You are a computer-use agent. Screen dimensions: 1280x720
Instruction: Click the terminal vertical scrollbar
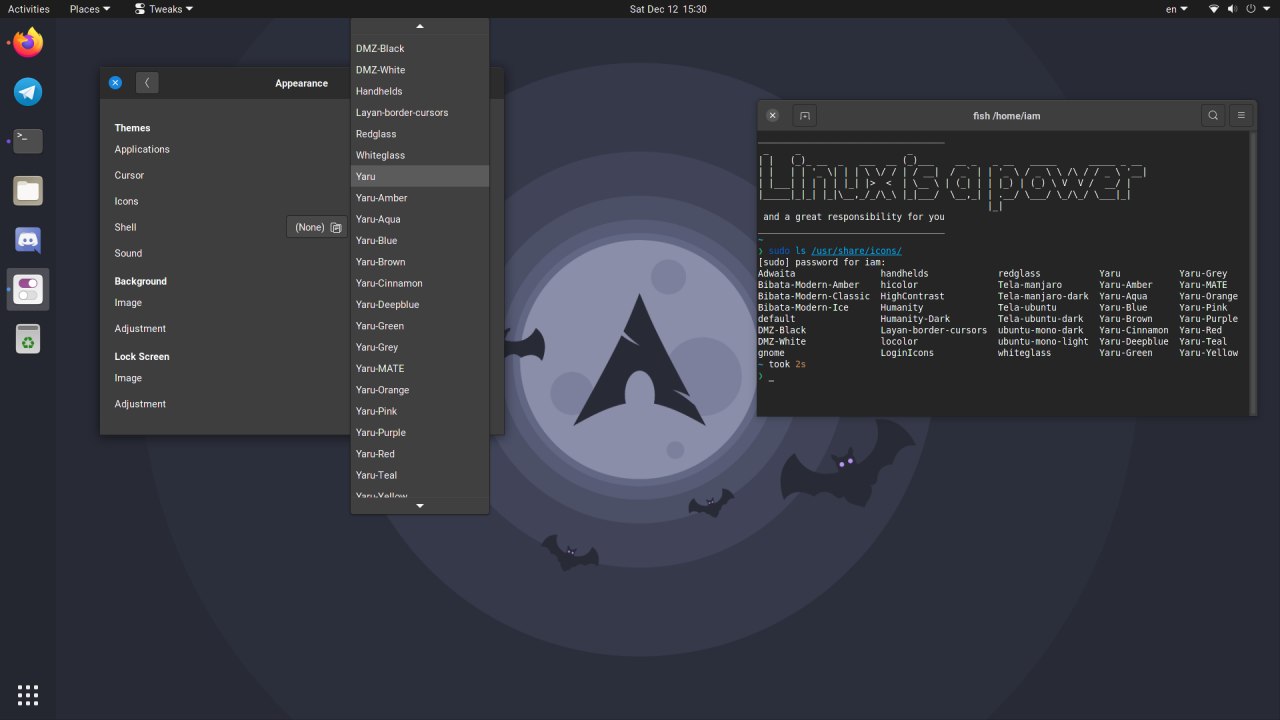point(1251,272)
